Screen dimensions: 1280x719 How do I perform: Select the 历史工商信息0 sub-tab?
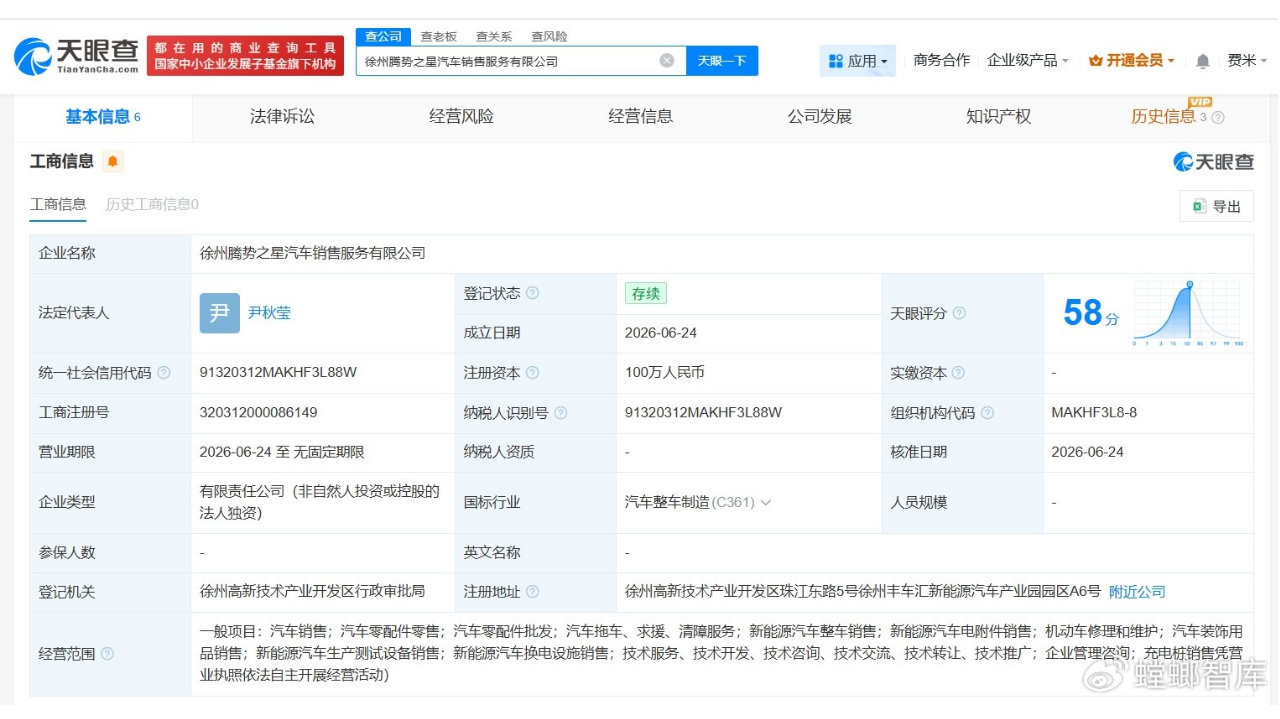click(152, 204)
